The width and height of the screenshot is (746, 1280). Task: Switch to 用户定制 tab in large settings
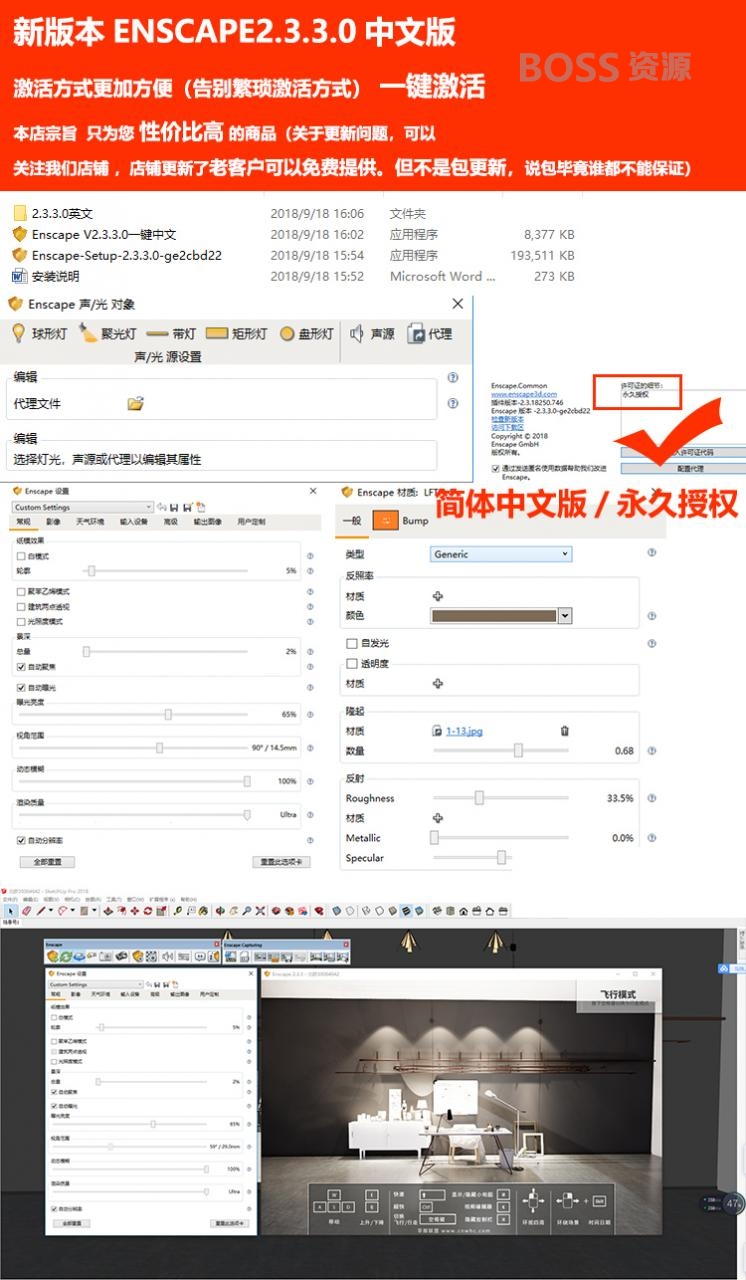[251, 521]
